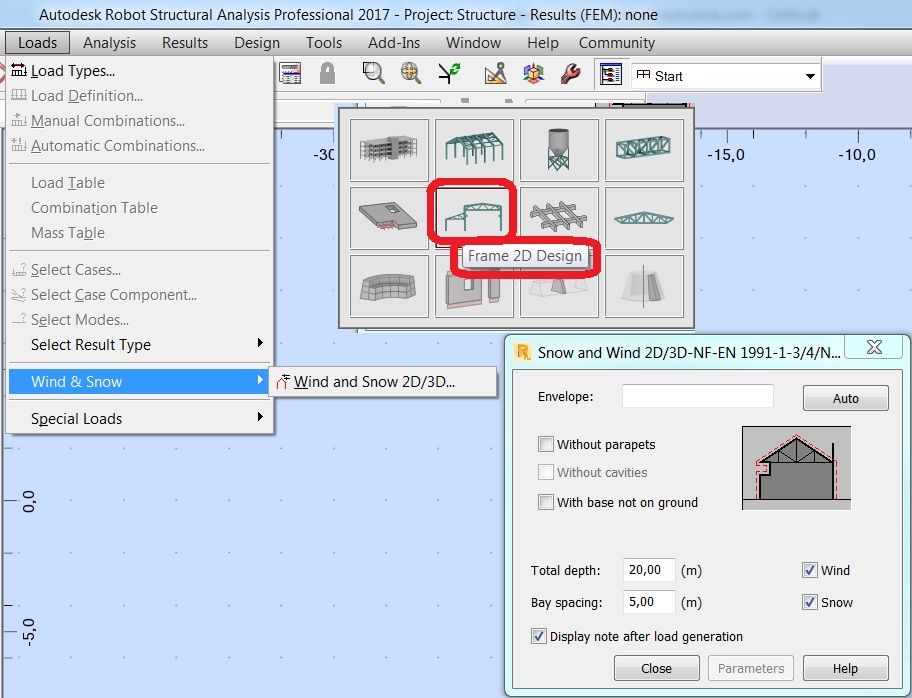Click the Auto envelope button
The width and height of the screenshot is (912, 698).
click(846, 398)
